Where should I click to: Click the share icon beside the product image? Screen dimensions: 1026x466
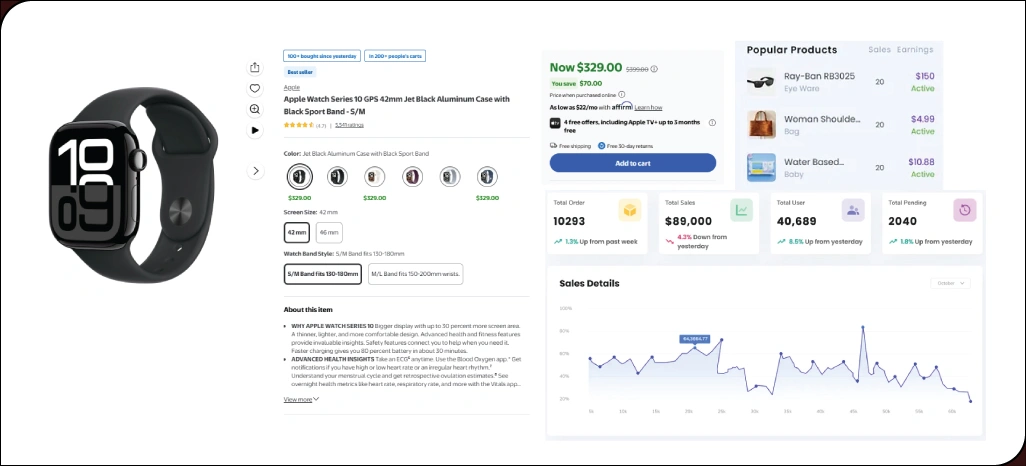point(255,67)
